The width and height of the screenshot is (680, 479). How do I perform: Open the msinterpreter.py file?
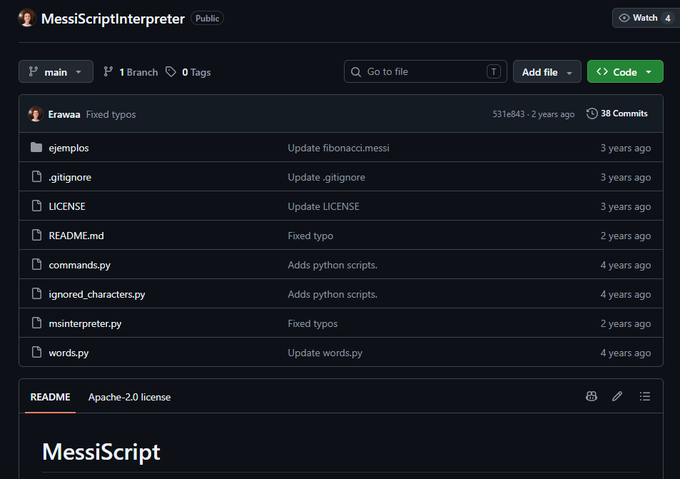(x=85, y=323)
